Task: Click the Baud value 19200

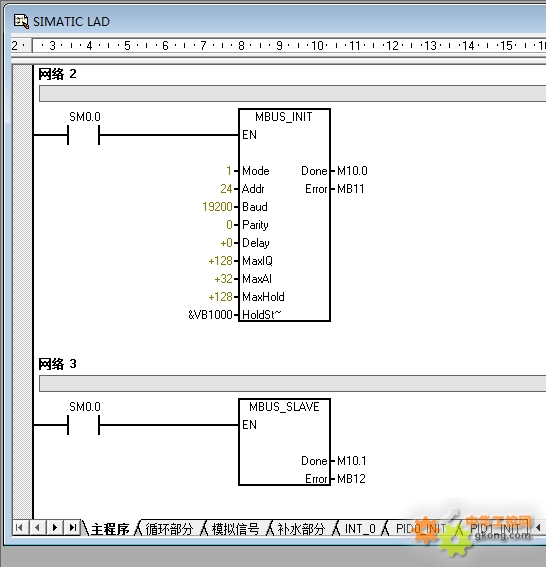Action: coord(217,207)
